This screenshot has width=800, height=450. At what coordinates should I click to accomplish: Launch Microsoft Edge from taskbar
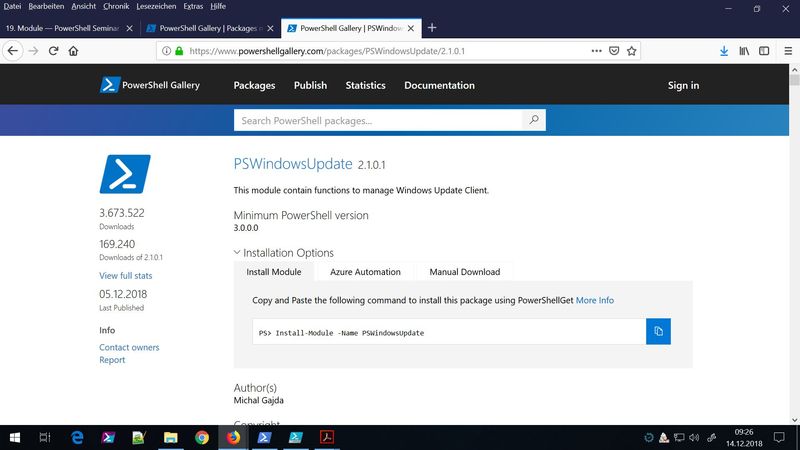pos(77,438)
